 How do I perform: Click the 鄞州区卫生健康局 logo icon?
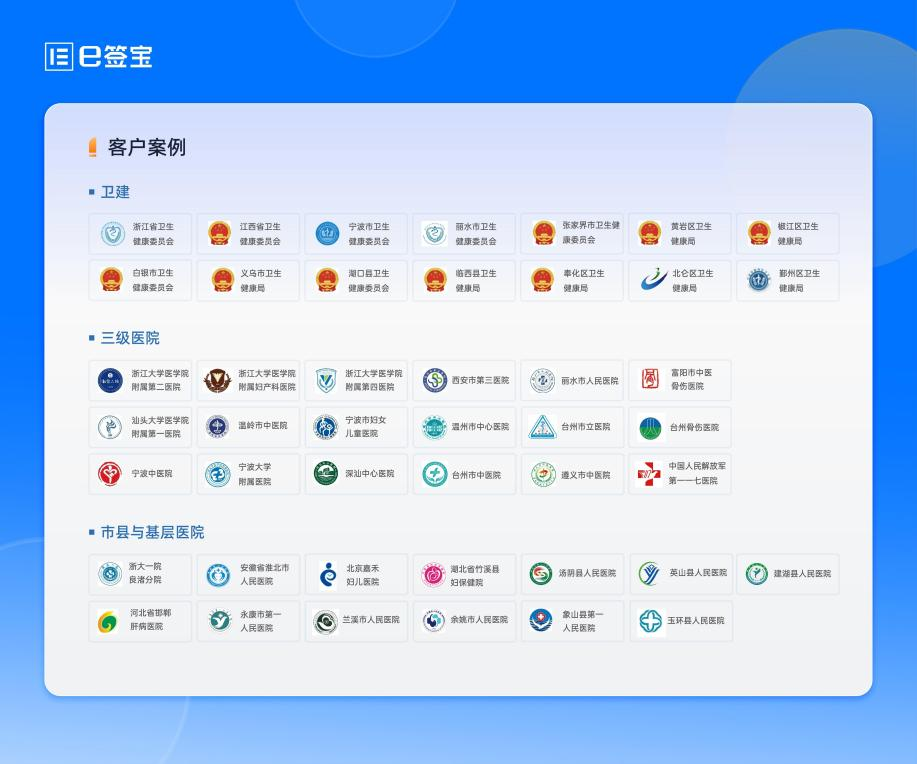[759, 280]
